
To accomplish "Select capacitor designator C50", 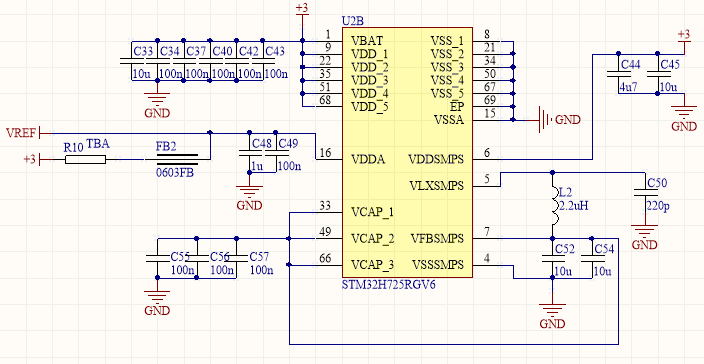I will (657, 183).
